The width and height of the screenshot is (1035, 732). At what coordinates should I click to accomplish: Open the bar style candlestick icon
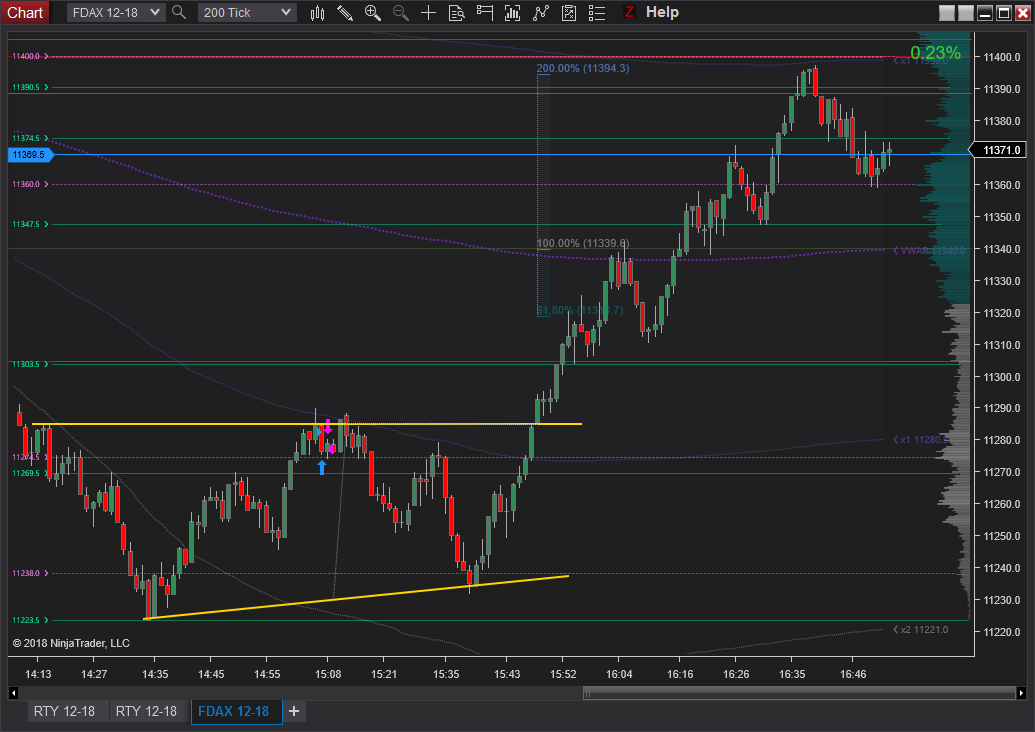point(317,13)
